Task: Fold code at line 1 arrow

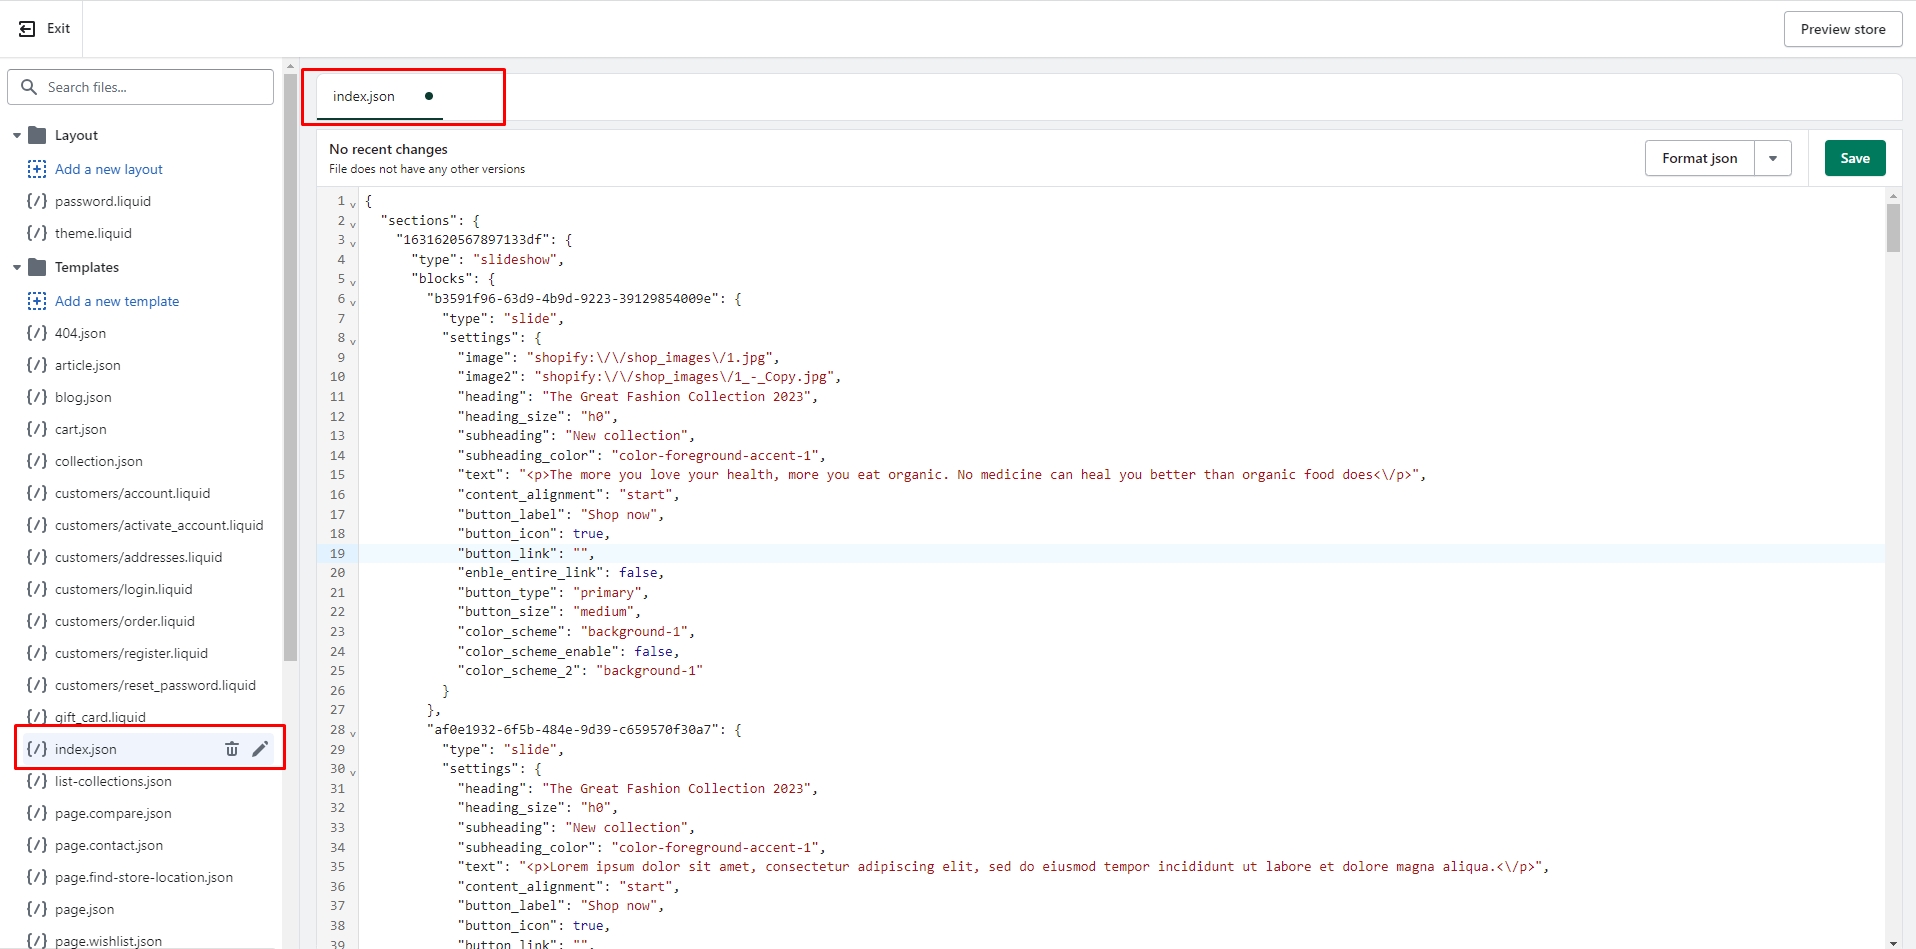Action: tap(353, 204)
